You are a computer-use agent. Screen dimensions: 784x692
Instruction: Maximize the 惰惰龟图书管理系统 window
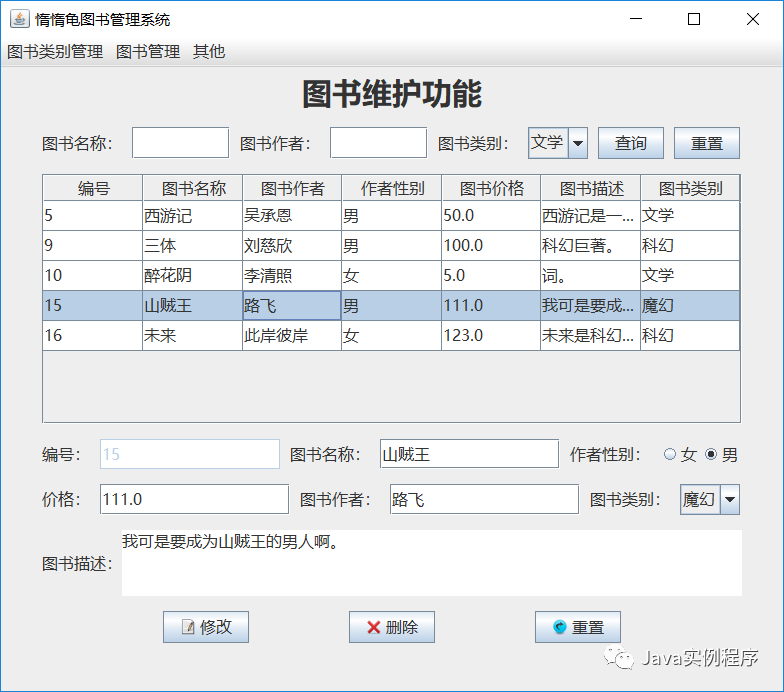click(x=694, y=19)
